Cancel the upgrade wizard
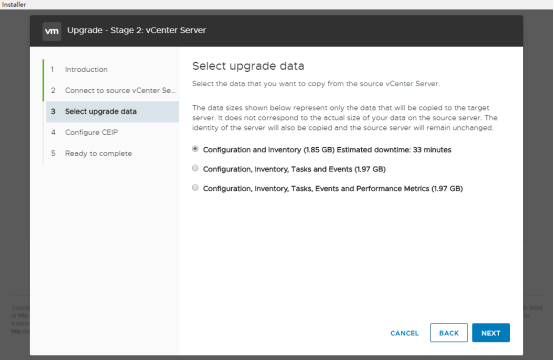 (404, 333)
